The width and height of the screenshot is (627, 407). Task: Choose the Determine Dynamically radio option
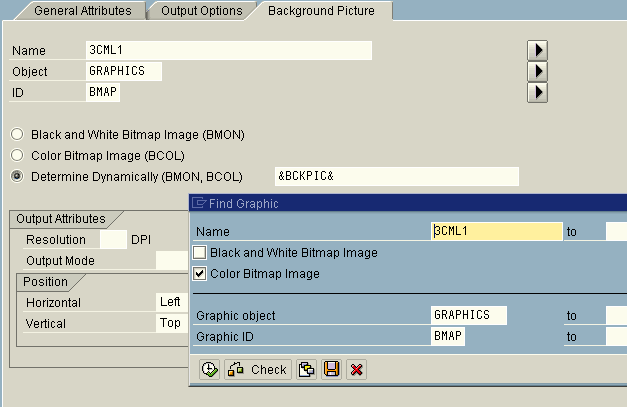coord(17,176)
